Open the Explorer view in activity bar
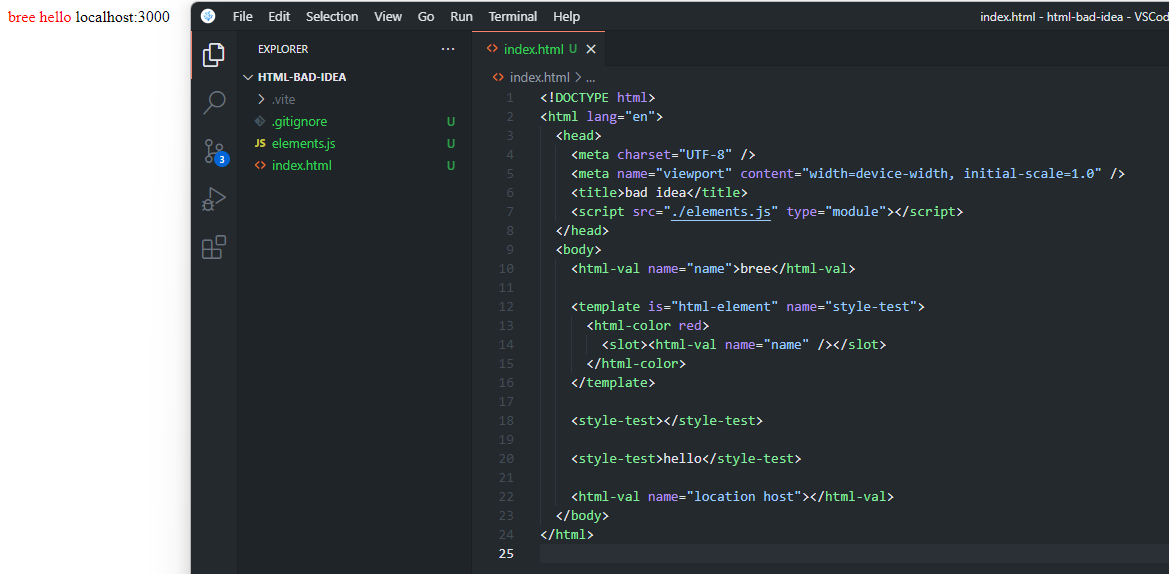This screenshot has height=574, width=1169. pos(214,54)
